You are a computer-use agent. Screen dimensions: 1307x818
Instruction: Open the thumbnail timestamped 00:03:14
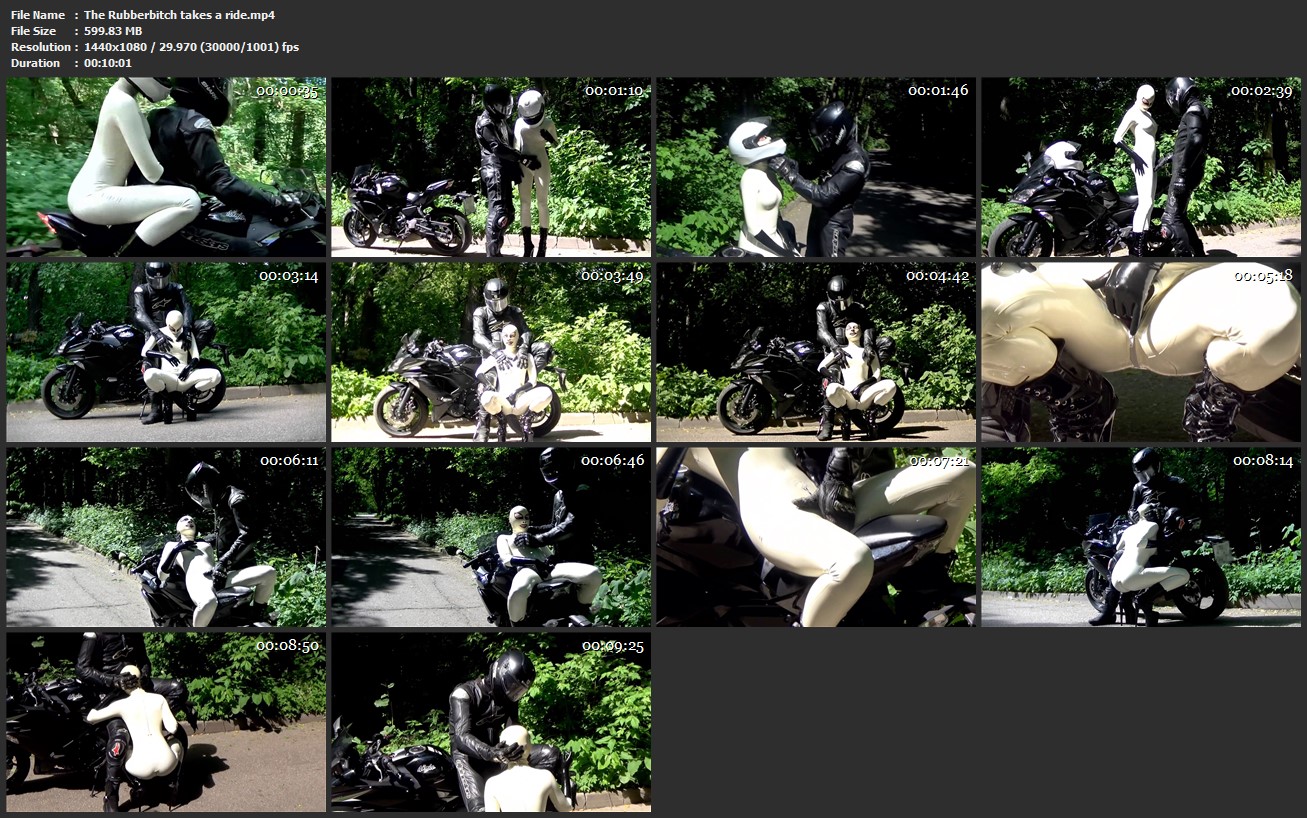click(x=166, y=352)
